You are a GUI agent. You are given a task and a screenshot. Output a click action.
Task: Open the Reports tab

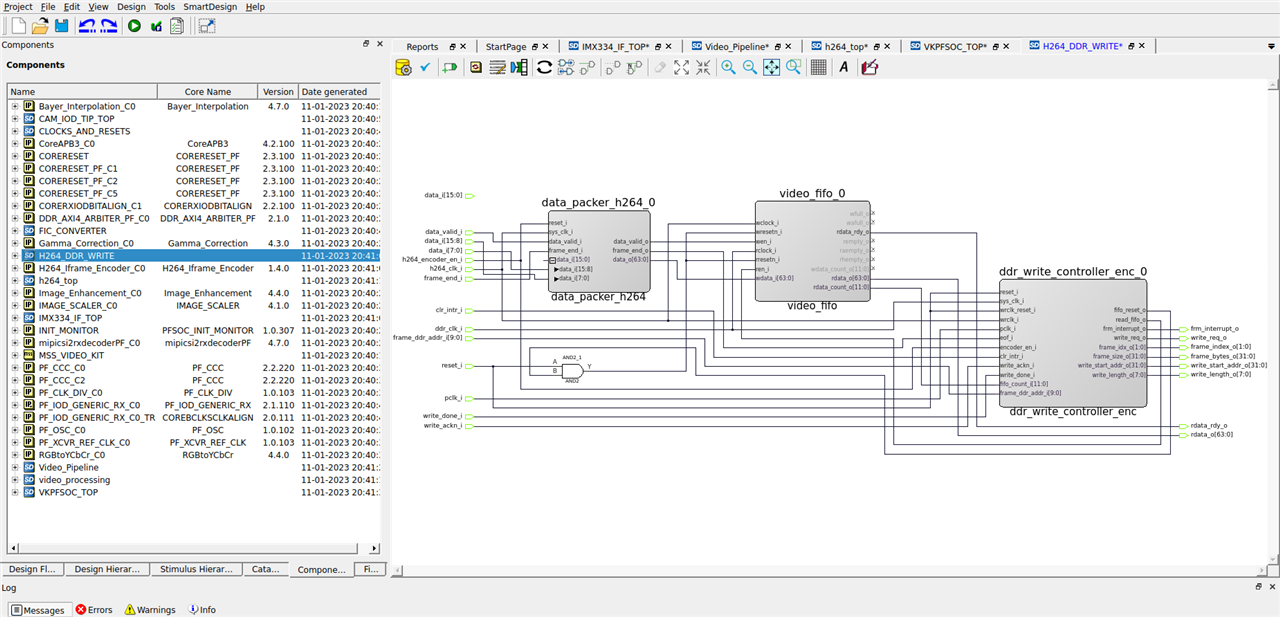coord(422,46)
